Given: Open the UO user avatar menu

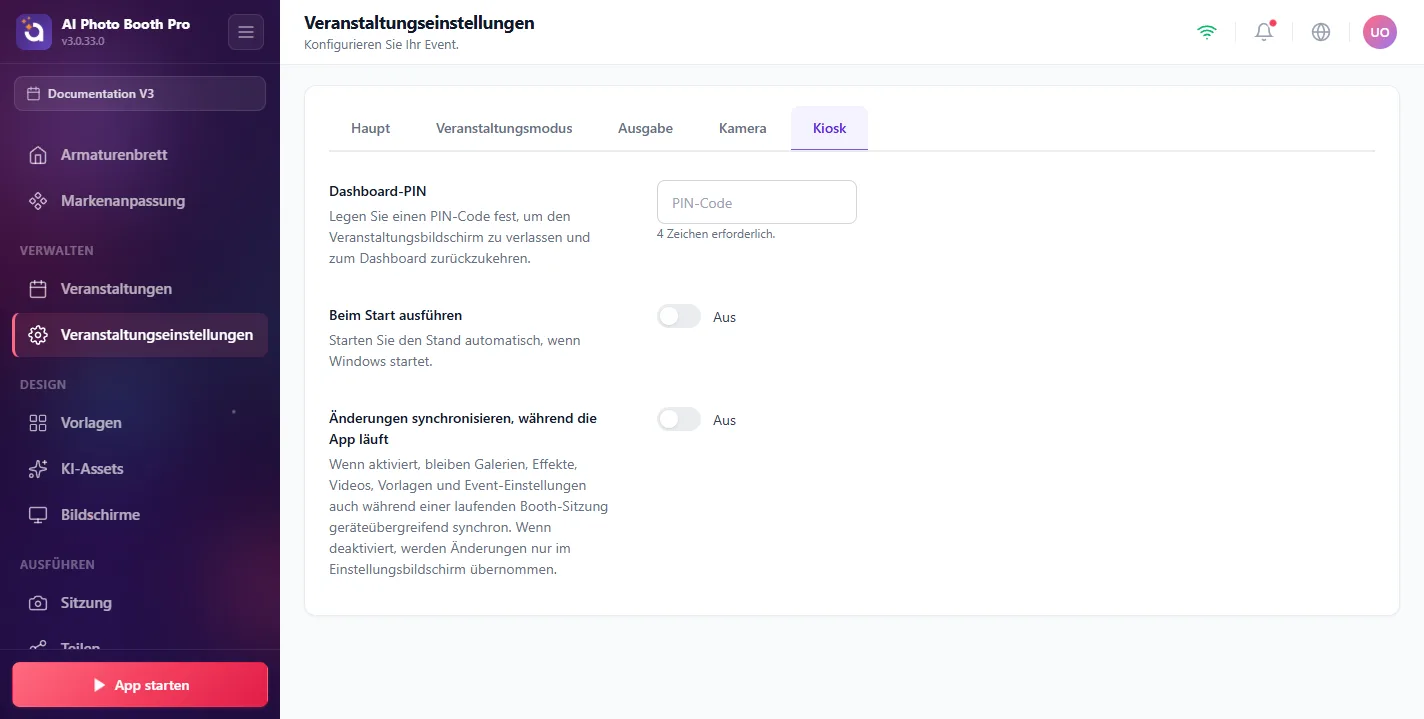Looking at the screenshot, I should coord(1380,32).
